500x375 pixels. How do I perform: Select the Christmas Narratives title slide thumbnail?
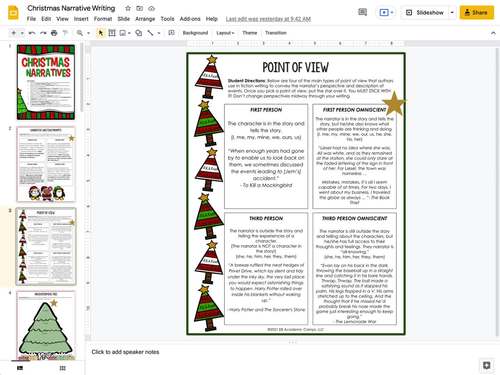pos(46,82)
